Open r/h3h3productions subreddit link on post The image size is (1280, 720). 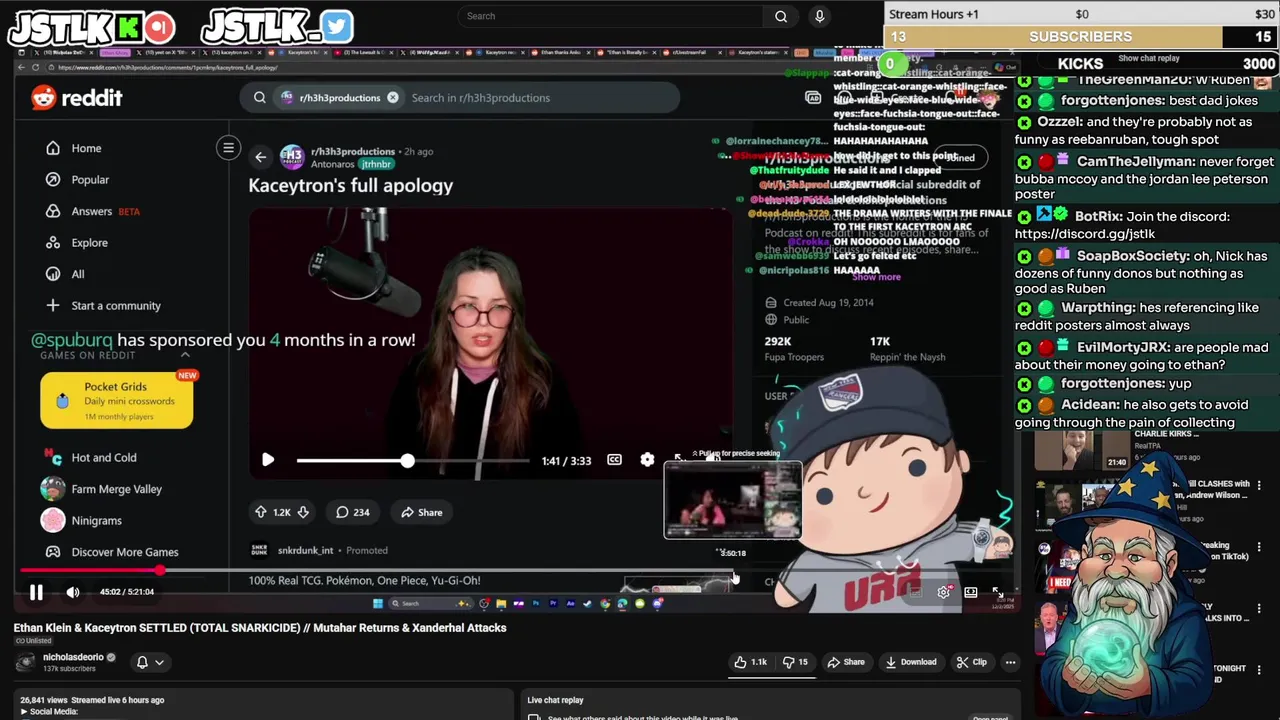352,151
